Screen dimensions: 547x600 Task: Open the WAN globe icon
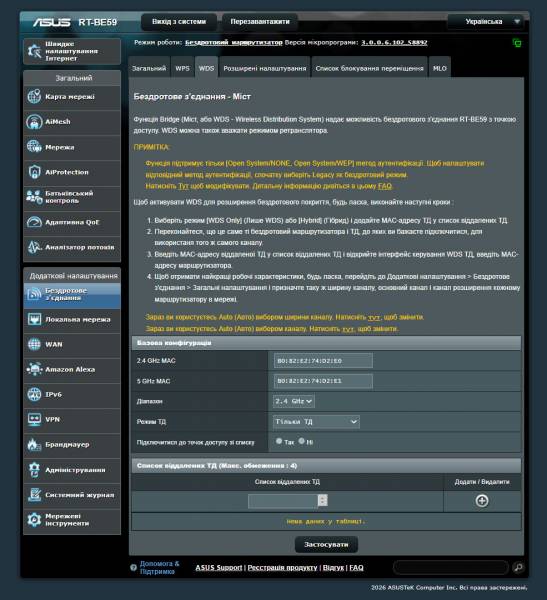click(x=34, y=344)
